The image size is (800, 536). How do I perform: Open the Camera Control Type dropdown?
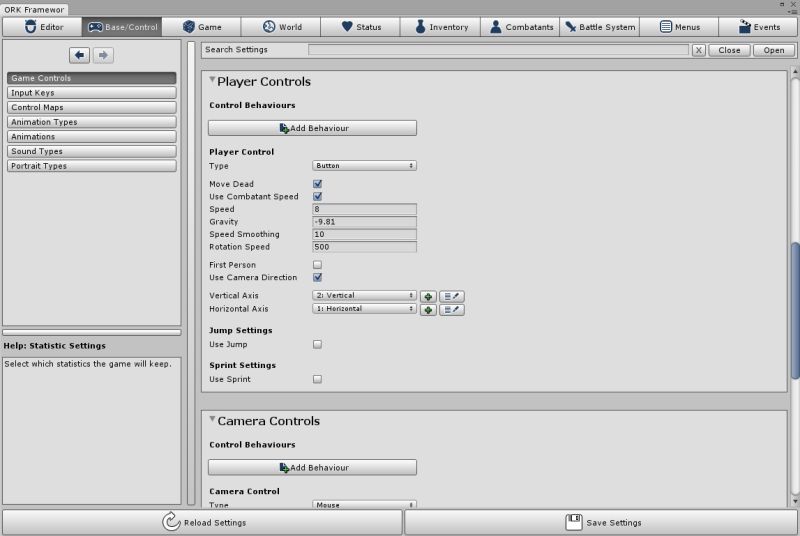click(364, 504)
